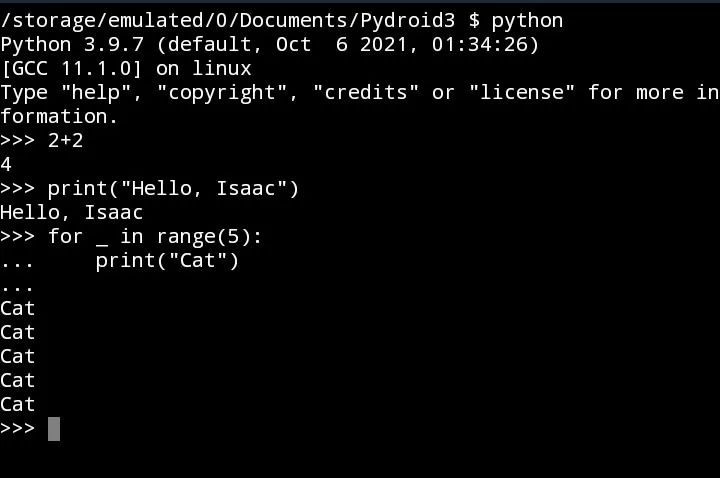
Task: Click the gray cursor block at the prompt
Action: (x=54, y=429)
